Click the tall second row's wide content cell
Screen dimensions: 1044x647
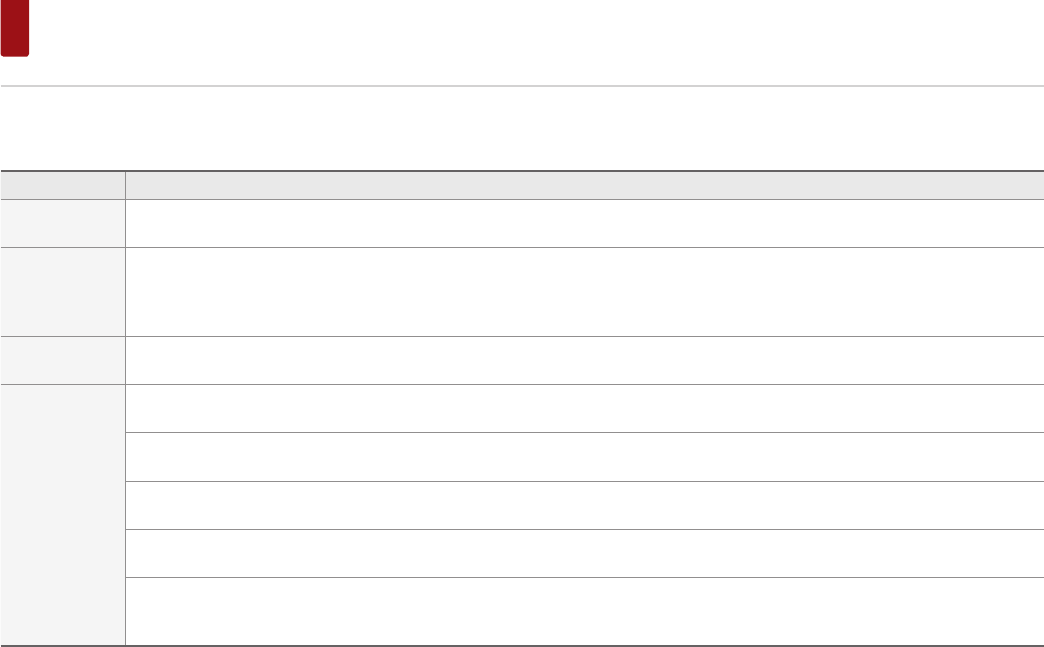[584, 291]
